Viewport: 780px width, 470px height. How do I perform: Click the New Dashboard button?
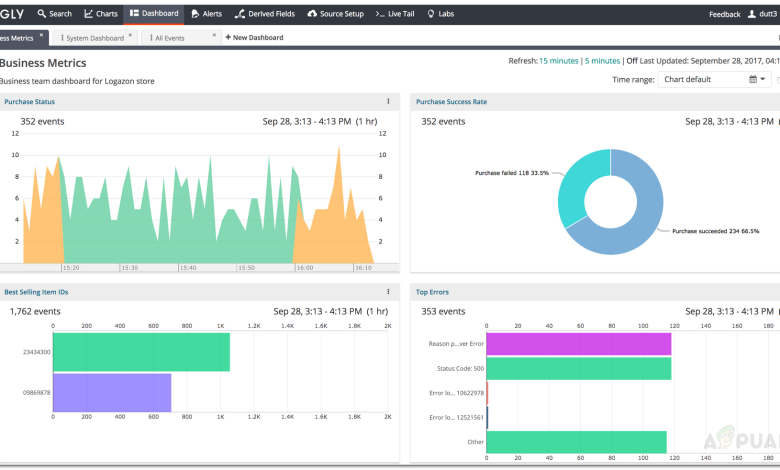(254, 37)
